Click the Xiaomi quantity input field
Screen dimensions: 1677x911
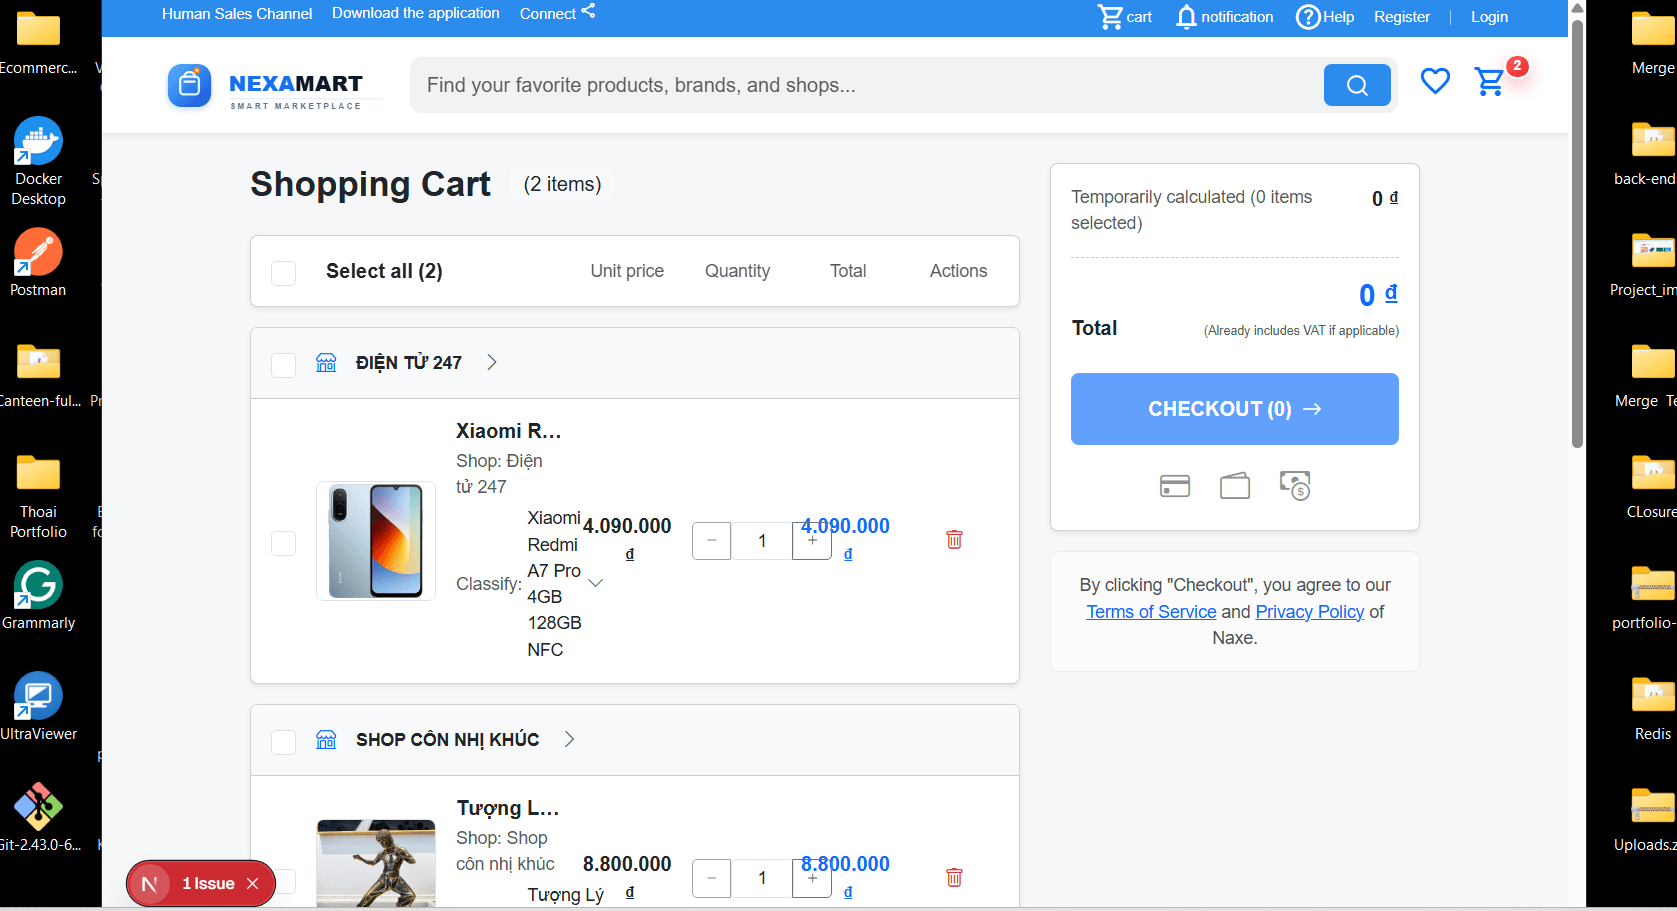762,541
